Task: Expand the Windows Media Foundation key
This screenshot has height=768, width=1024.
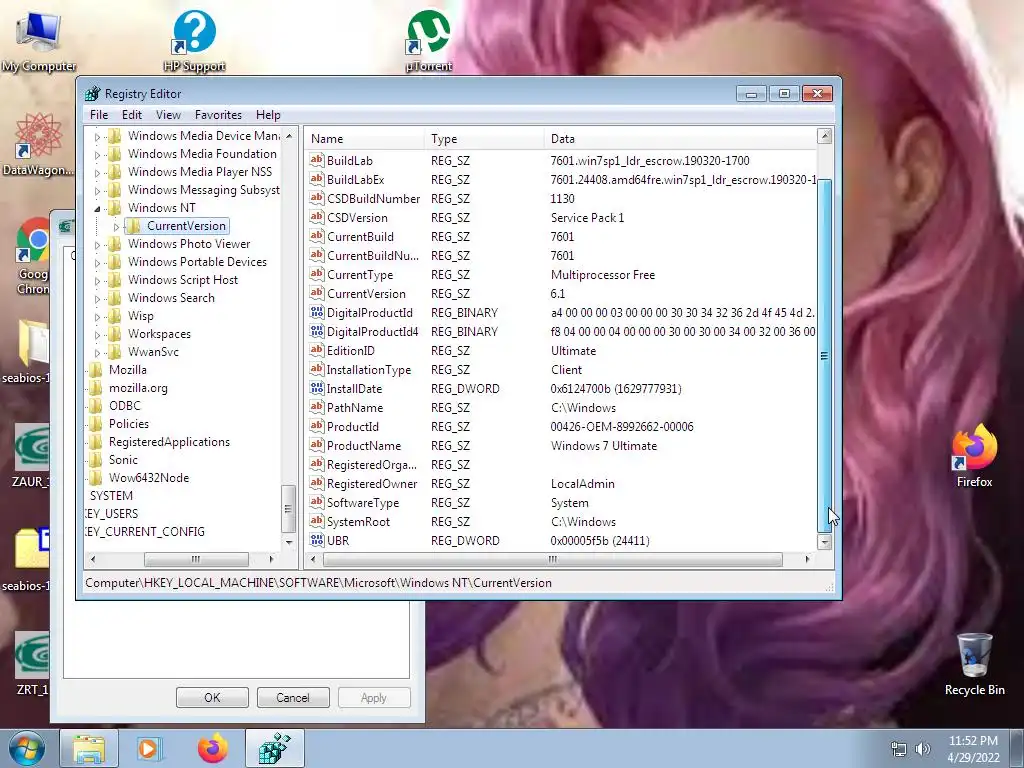Action: click(97, 155)
